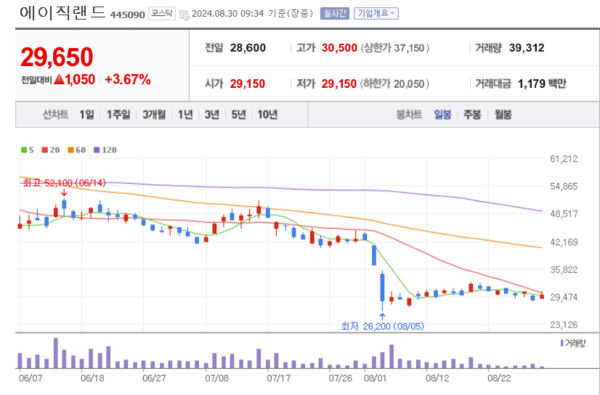Viewport: 600px width, 395px height.
Task: Click the green 5-day moving average legend
Action: (27, 150)
